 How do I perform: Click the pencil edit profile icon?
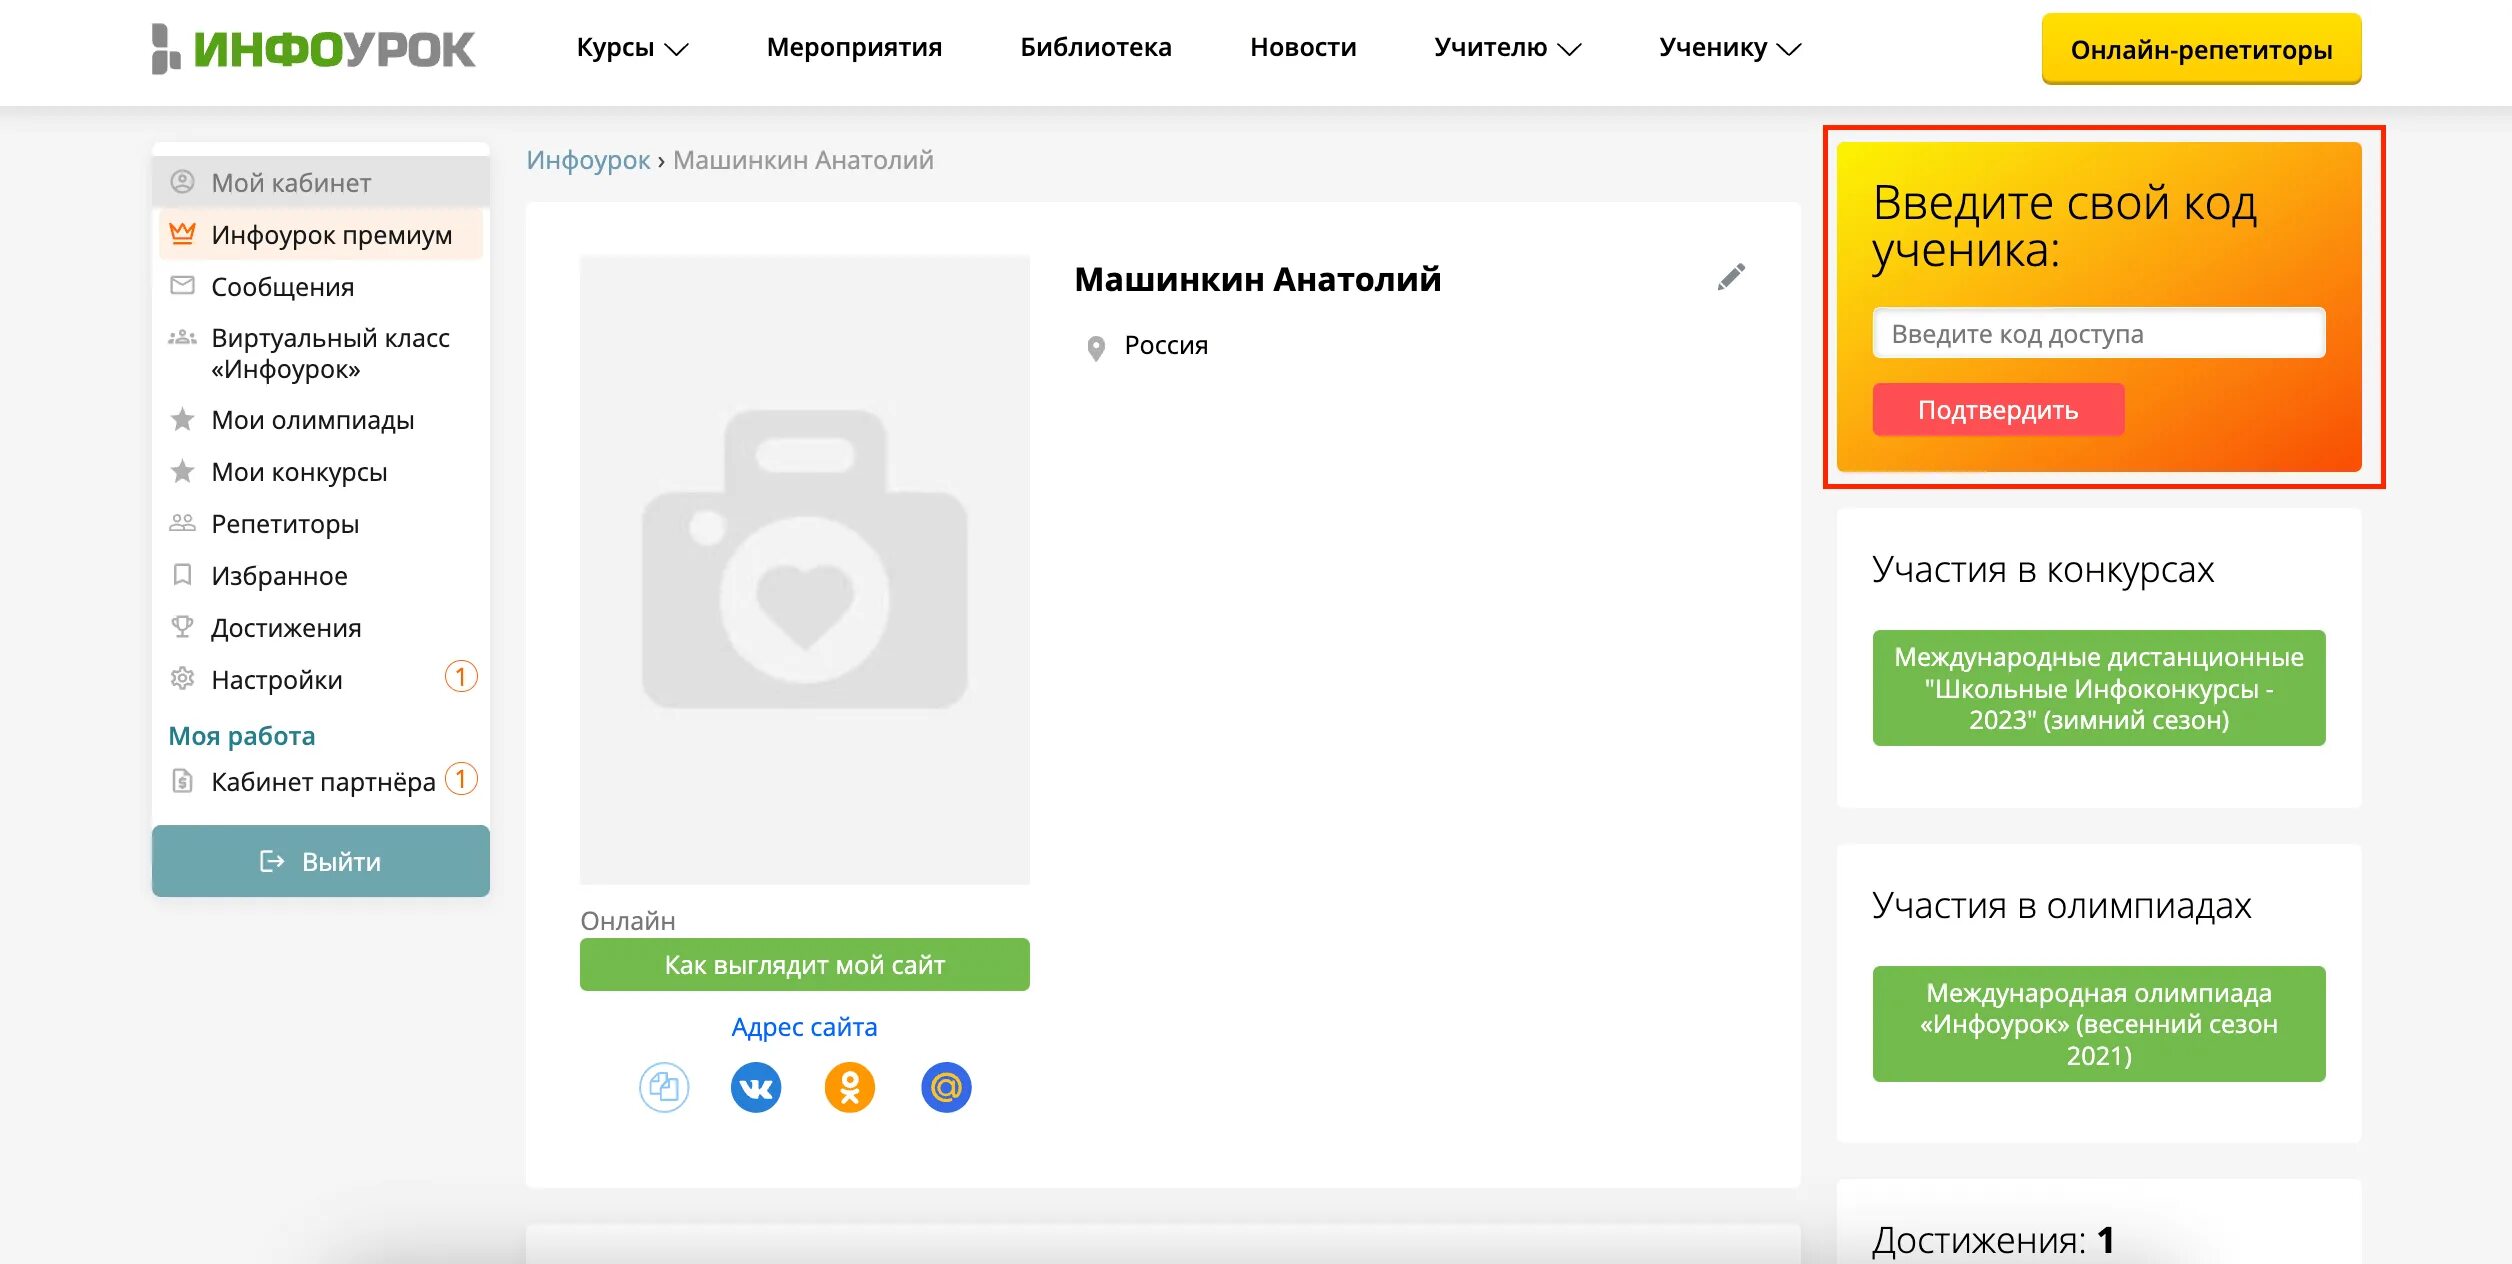1731,277
